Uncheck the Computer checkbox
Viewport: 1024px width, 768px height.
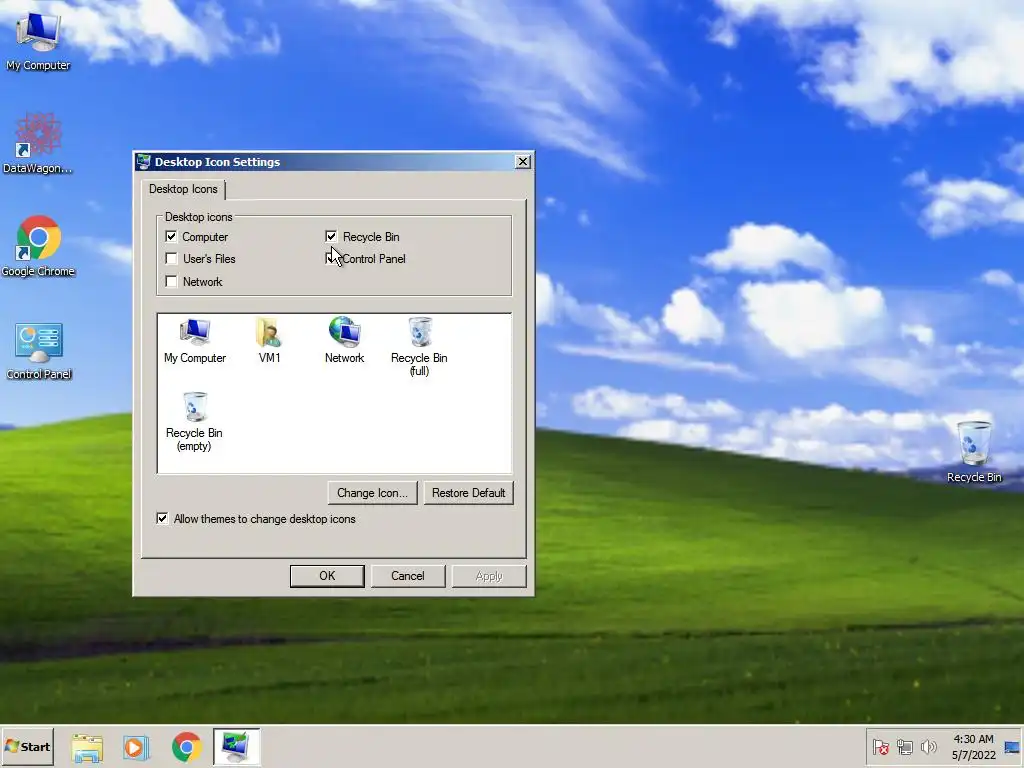tap(171, 236)
